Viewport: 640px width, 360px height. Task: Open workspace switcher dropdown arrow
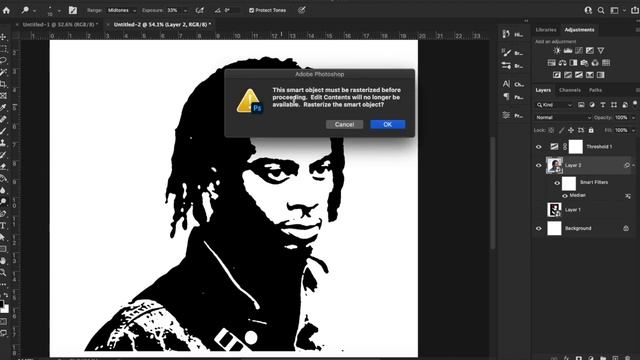[624, 11]
